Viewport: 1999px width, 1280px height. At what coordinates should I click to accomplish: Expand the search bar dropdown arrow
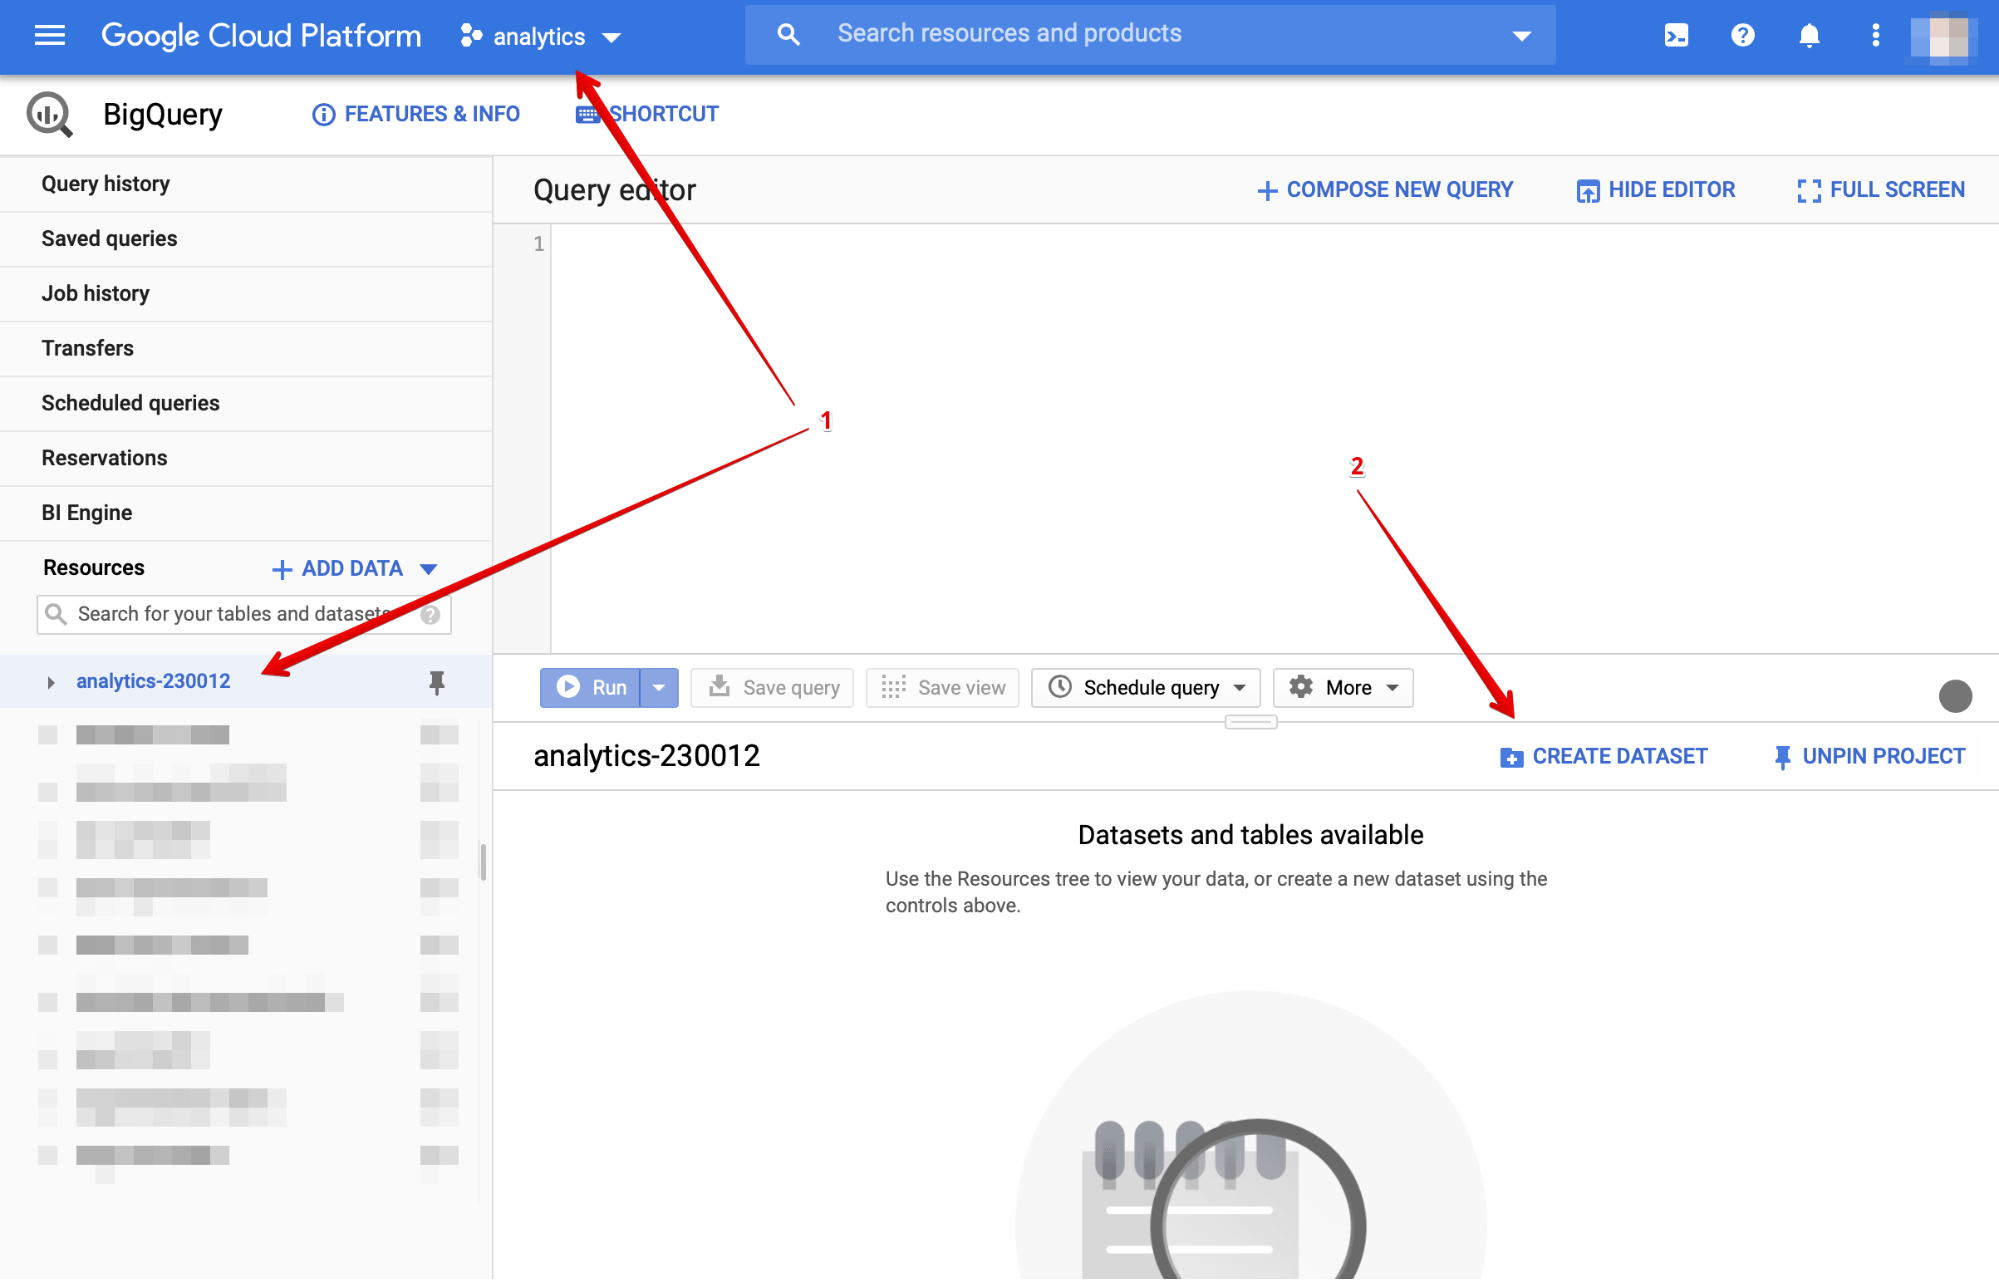click(x=1522, y=36)
